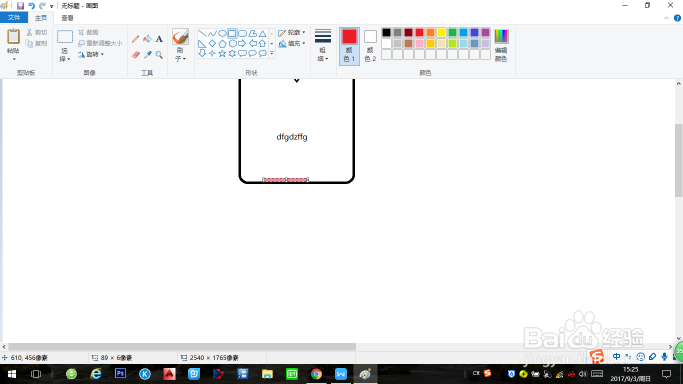Click the horizontal scrollbar thumb
Viewport: 683px width, 384px height.
[182, 347]
